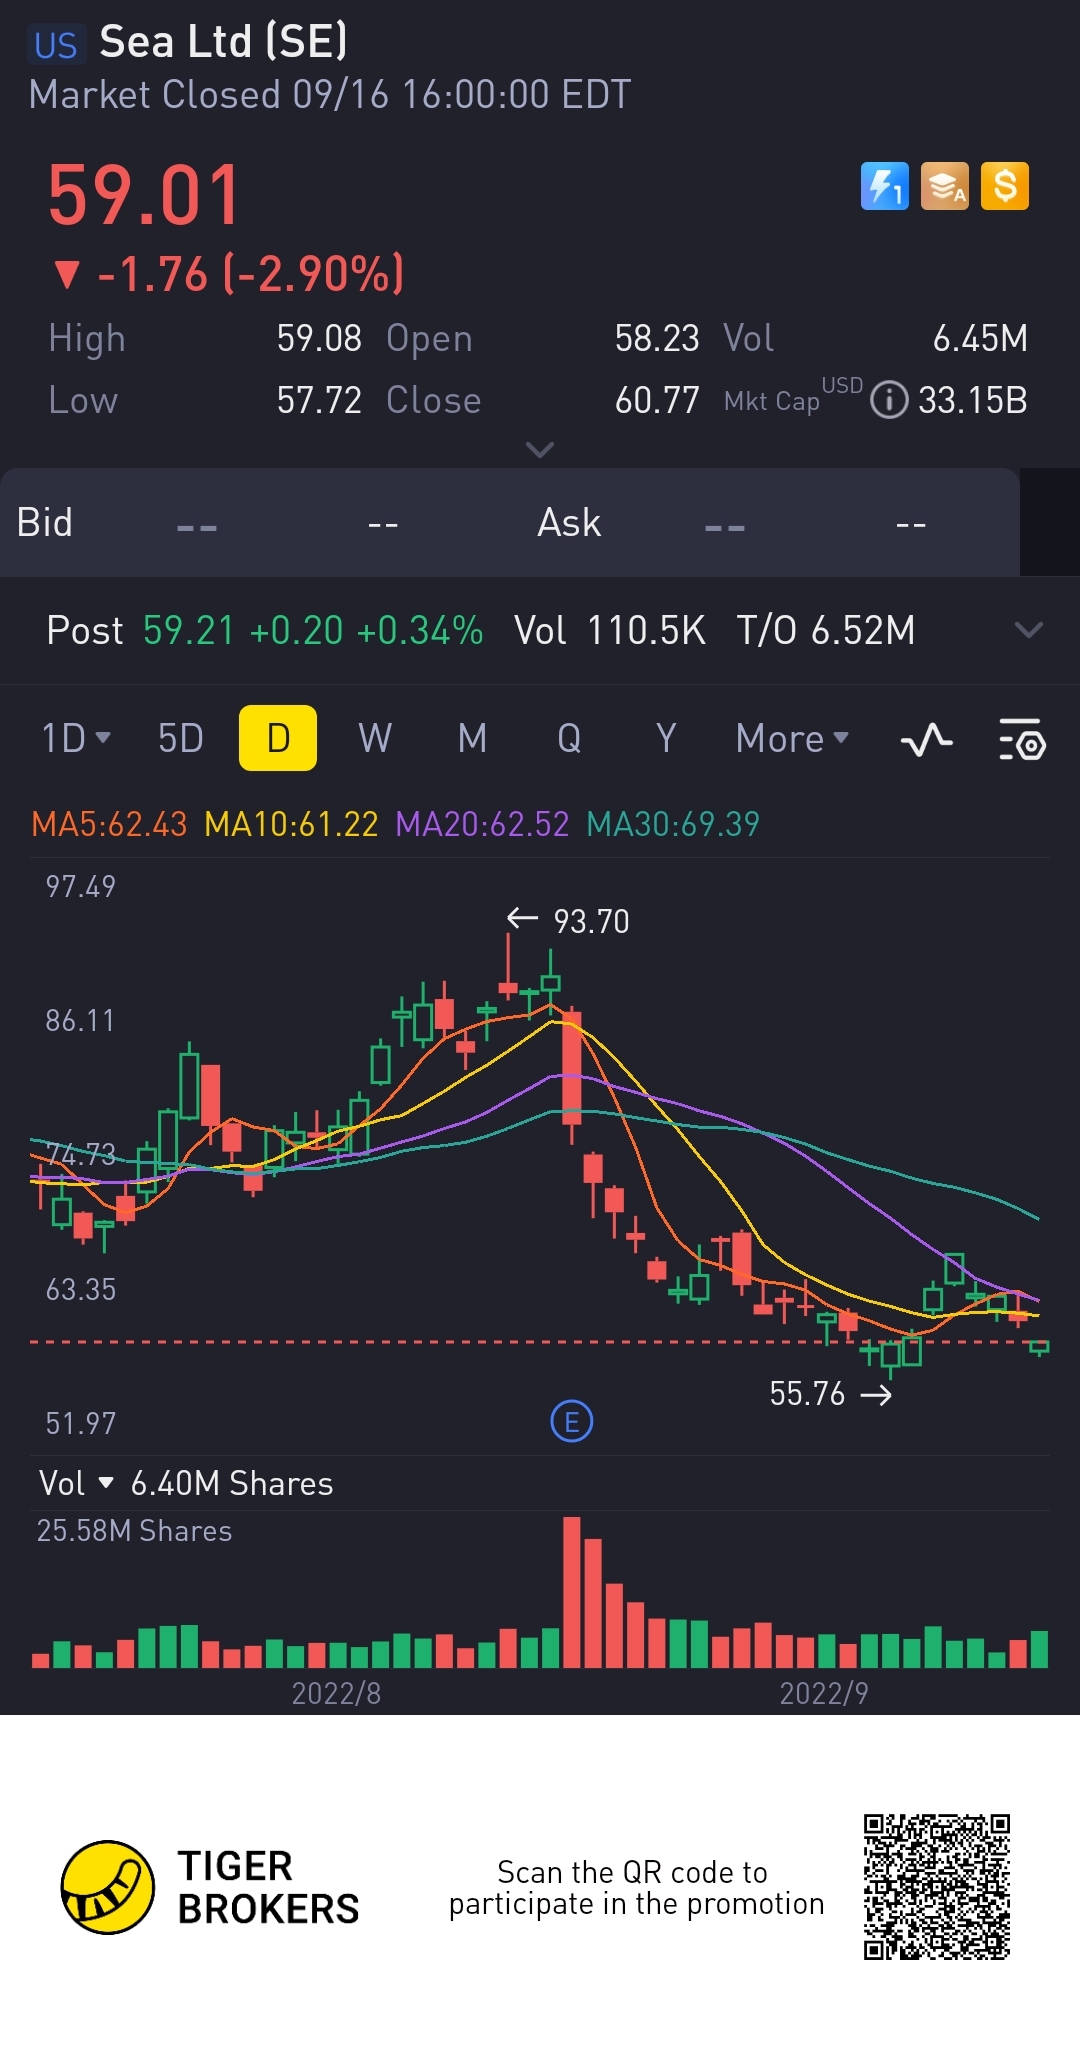Switch to W weekly chart tab
This screenshot has width=1080, height=2060.
pos(375,739)
